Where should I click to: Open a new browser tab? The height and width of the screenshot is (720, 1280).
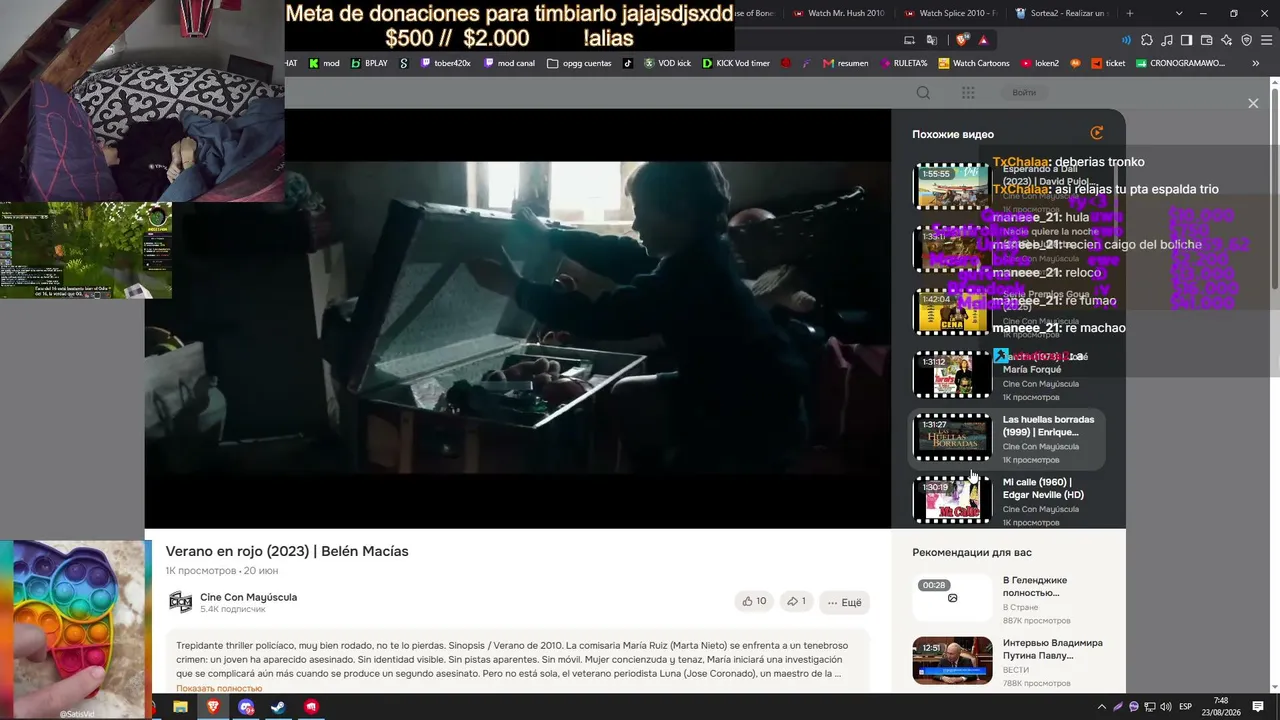pos(1130,13)
